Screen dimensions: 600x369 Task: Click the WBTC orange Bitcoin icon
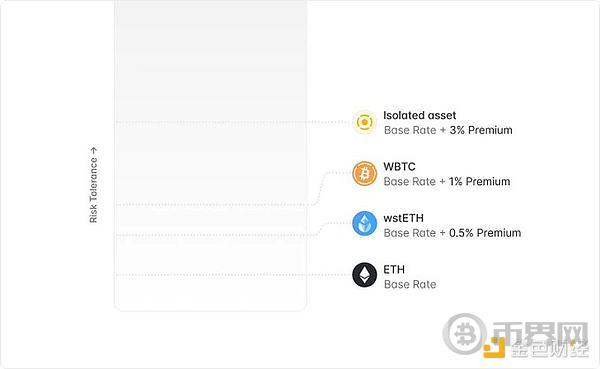(x=364, y=173)
